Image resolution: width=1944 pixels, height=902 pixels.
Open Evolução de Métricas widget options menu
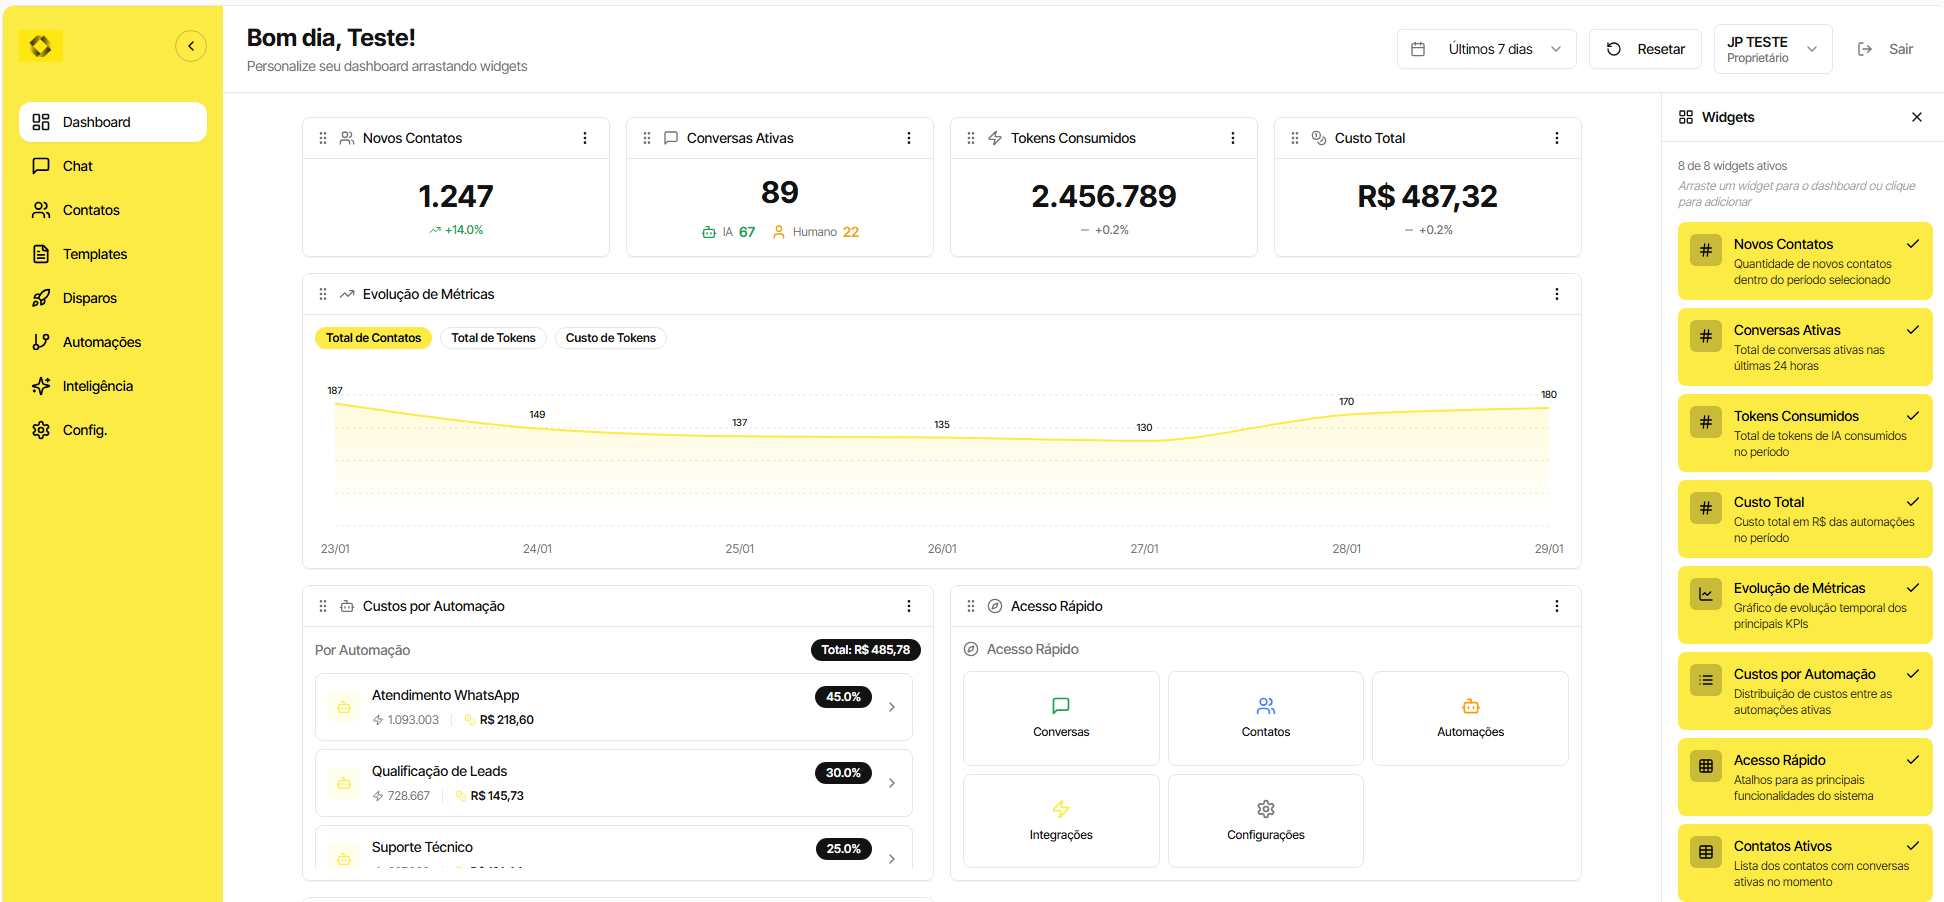pos(1557,294)
